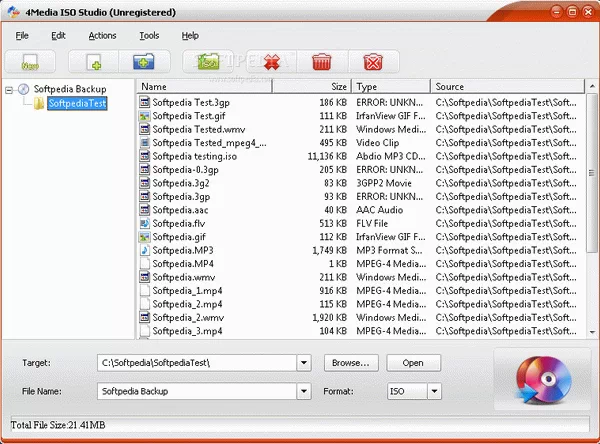Open the File Name dropdown arrow
The image size is (600, 444).
tap(304, 391)
